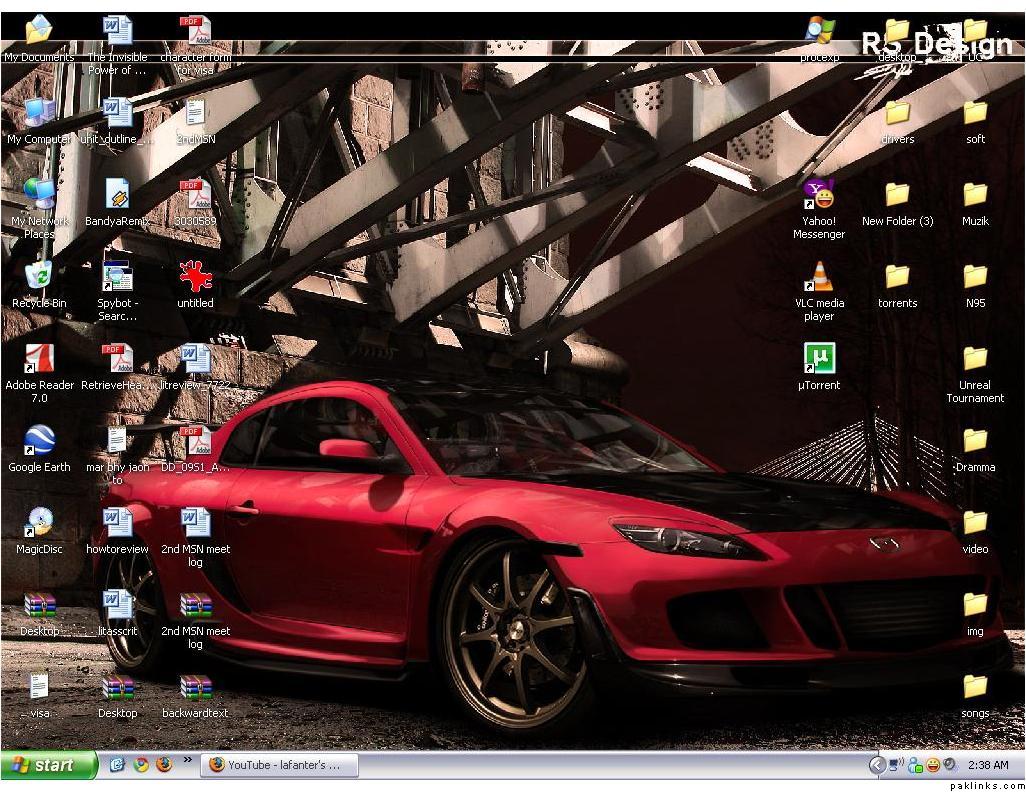Click the system clock showing 2:38 AM
The width and height of the screenshot is (1026, 792).
[987, 765]
